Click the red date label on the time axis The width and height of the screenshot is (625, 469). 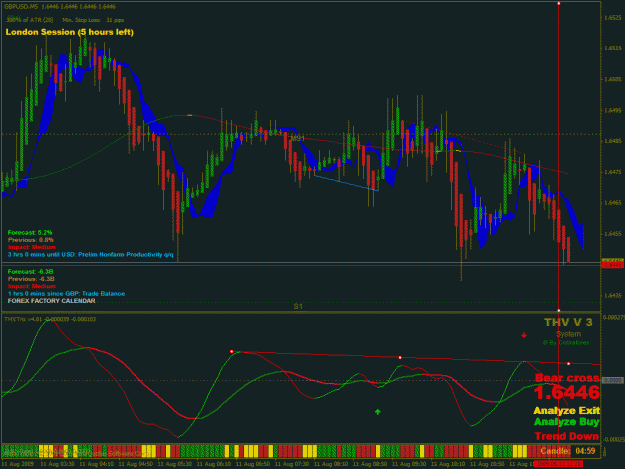tap(558, 464)
